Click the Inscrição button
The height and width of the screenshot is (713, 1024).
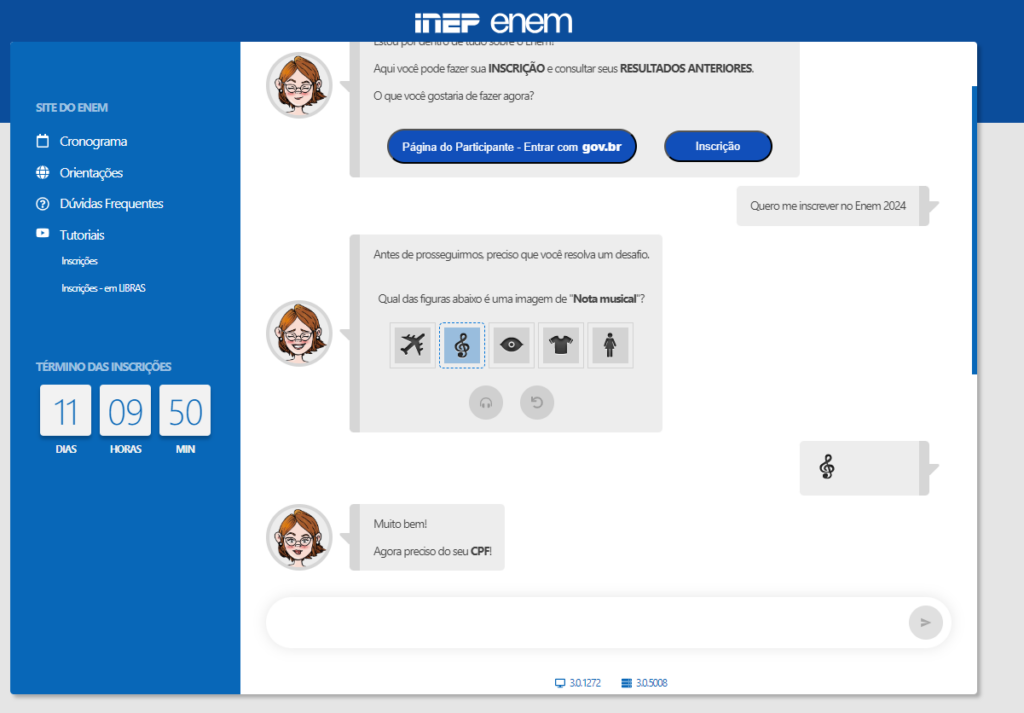pyautogui.click(x=718, y=146)
